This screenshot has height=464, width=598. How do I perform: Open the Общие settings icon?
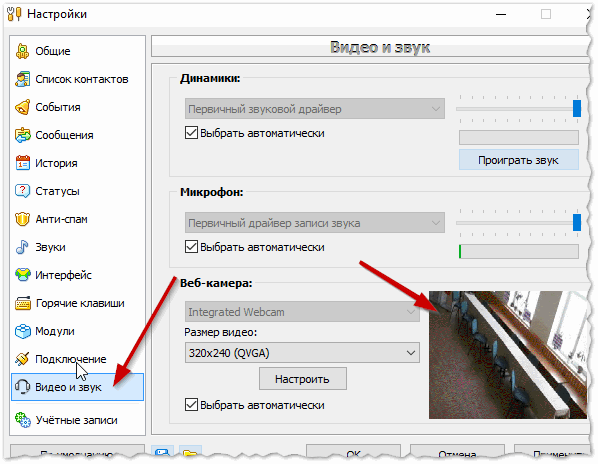(23, 51)
